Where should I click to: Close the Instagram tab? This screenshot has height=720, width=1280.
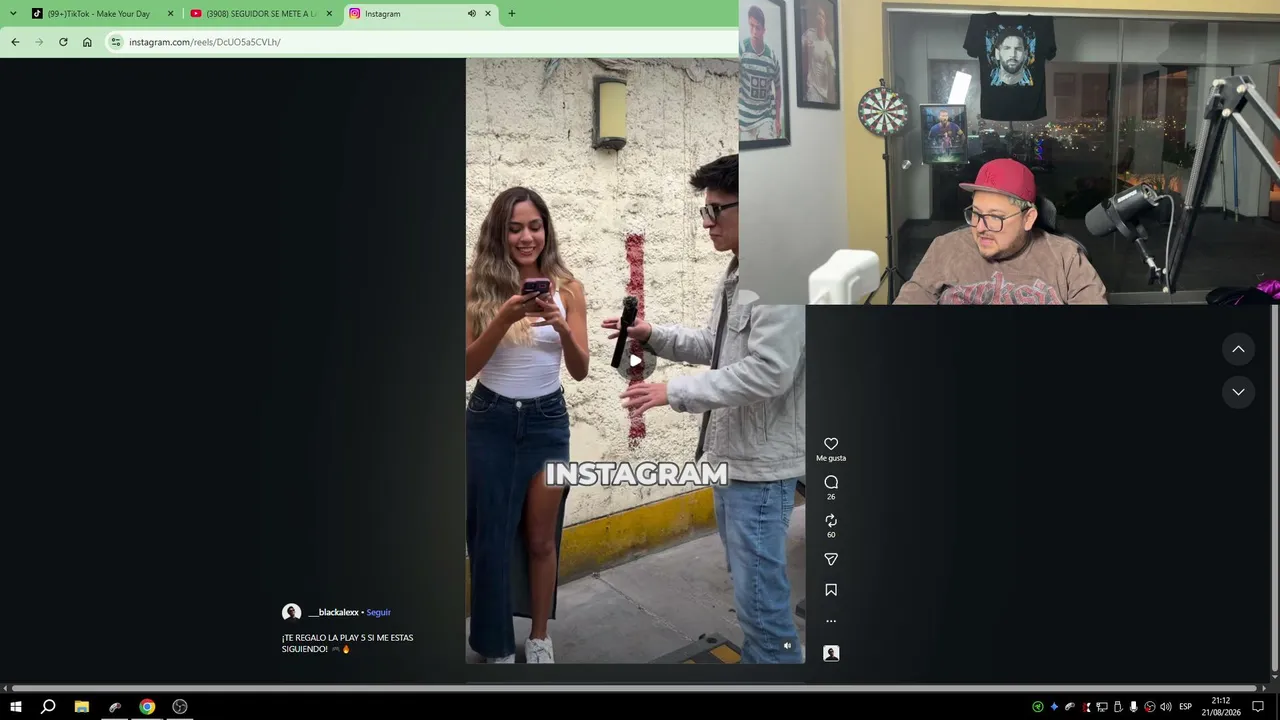[488, 14]
